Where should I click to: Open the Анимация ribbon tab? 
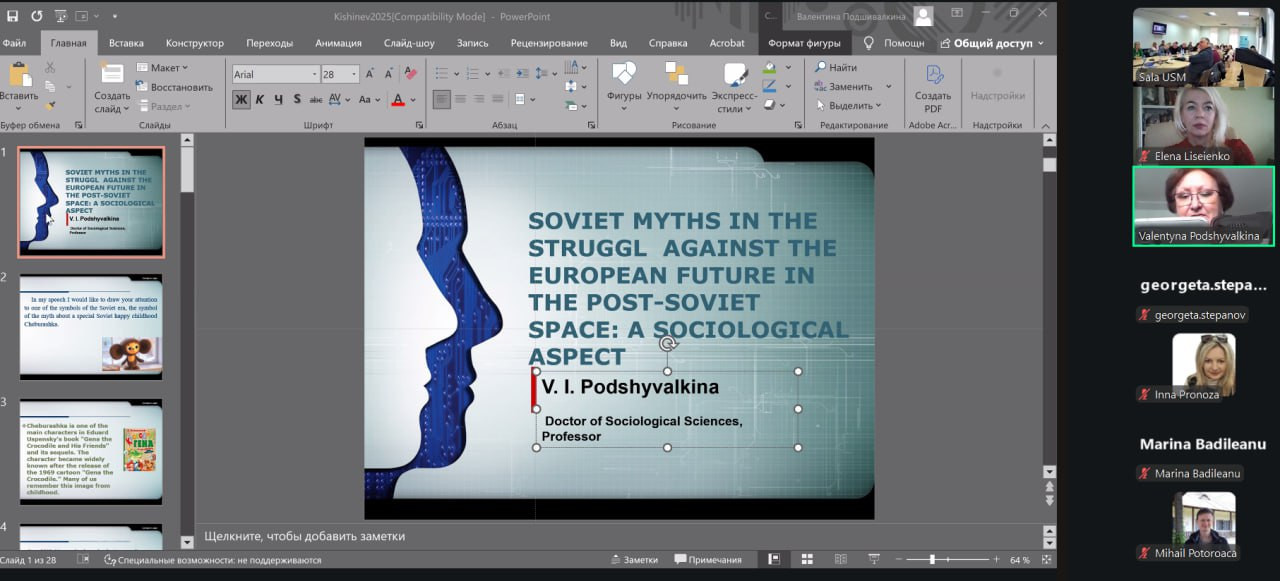tap(338, 43)
